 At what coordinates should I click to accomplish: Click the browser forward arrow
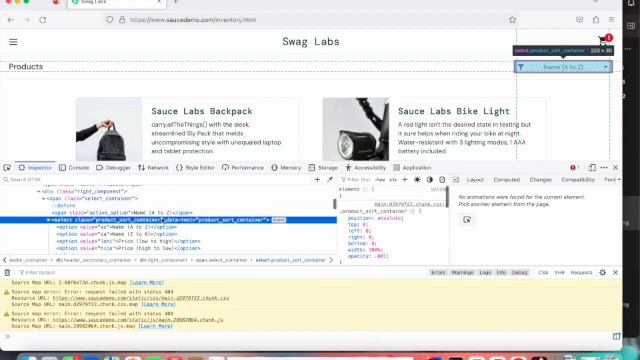pyautogui.click(x=27, y=20)
